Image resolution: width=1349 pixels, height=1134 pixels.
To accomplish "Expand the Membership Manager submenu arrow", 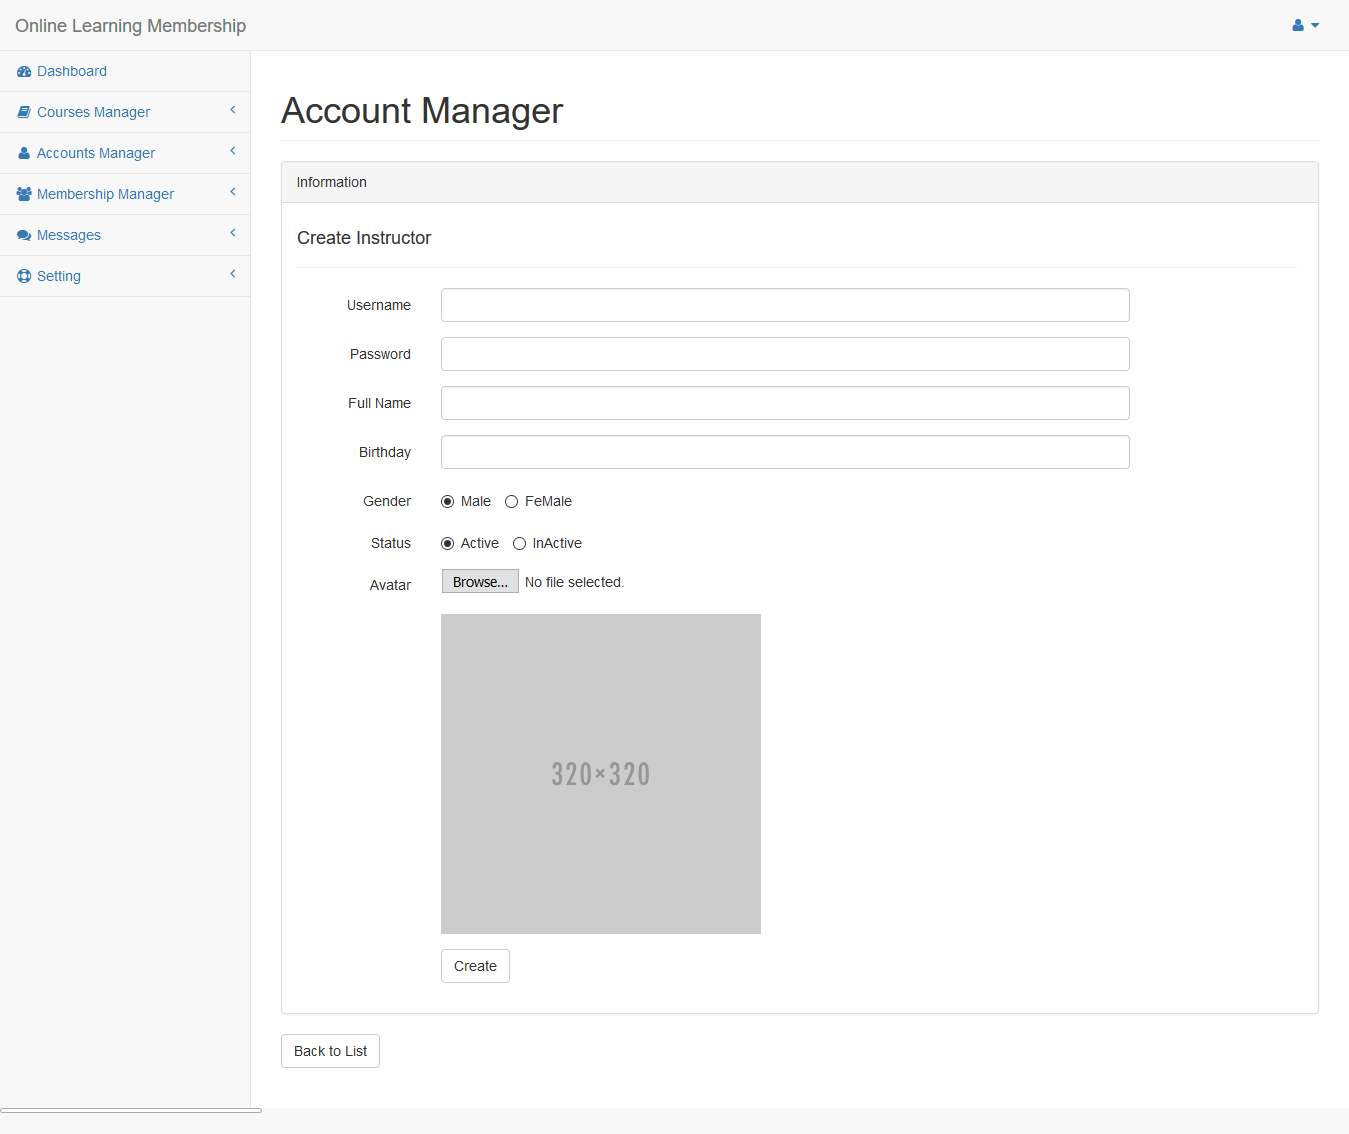I will [x=233, y=193].
